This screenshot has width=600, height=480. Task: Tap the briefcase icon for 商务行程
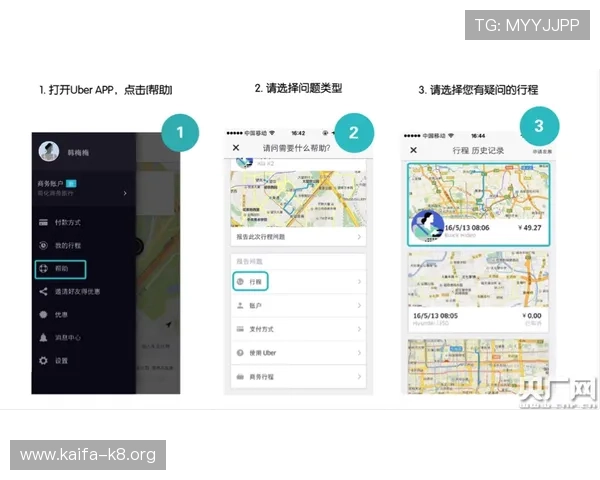coord(240,377)
